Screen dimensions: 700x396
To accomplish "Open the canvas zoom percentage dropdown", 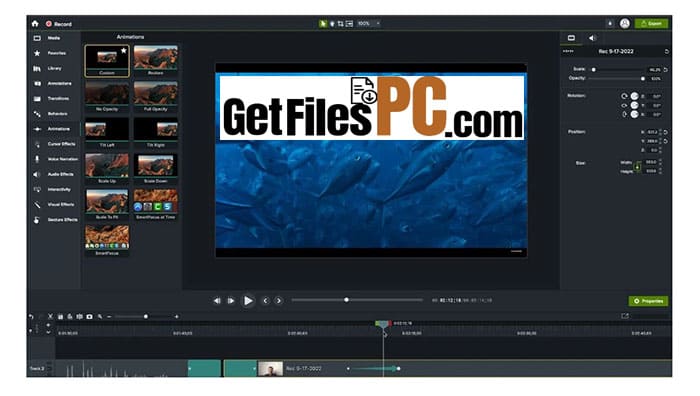I will point(369,24).
